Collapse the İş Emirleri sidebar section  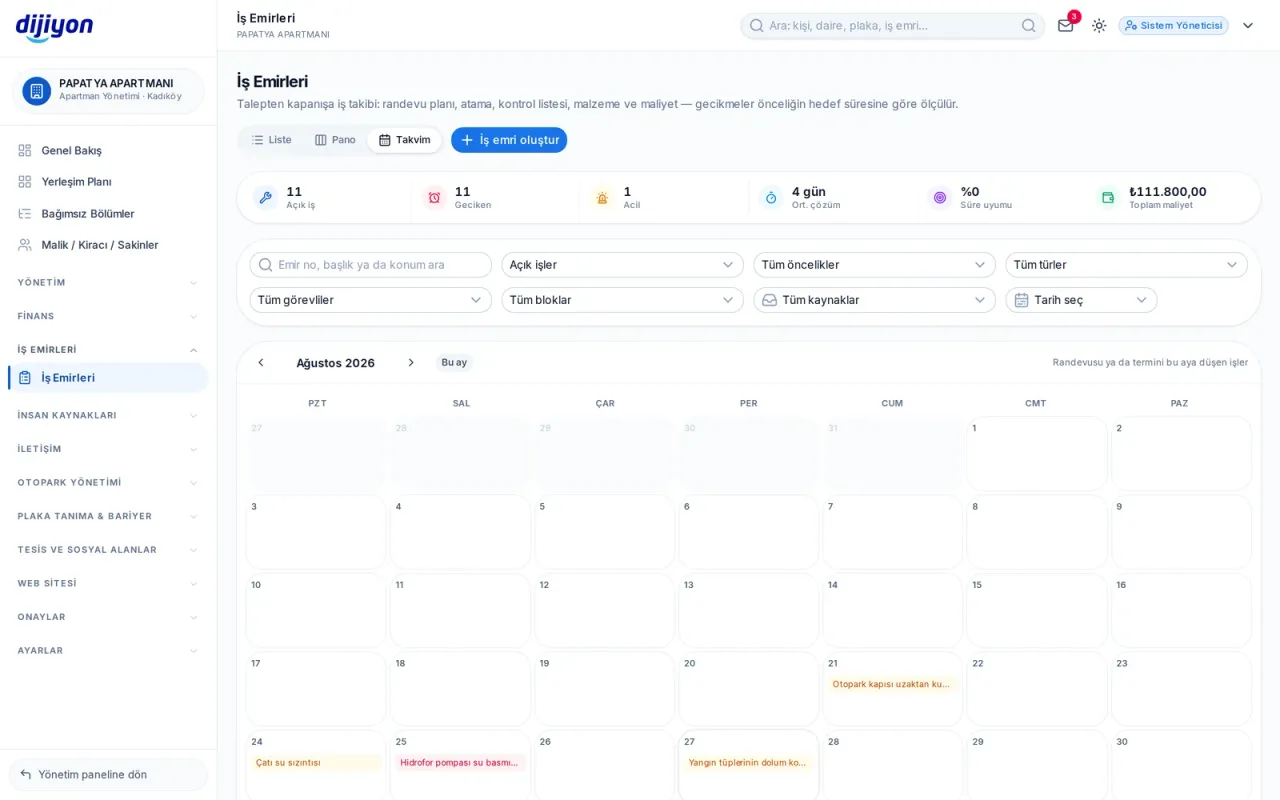pyautogui.click(x=108, y=350)
